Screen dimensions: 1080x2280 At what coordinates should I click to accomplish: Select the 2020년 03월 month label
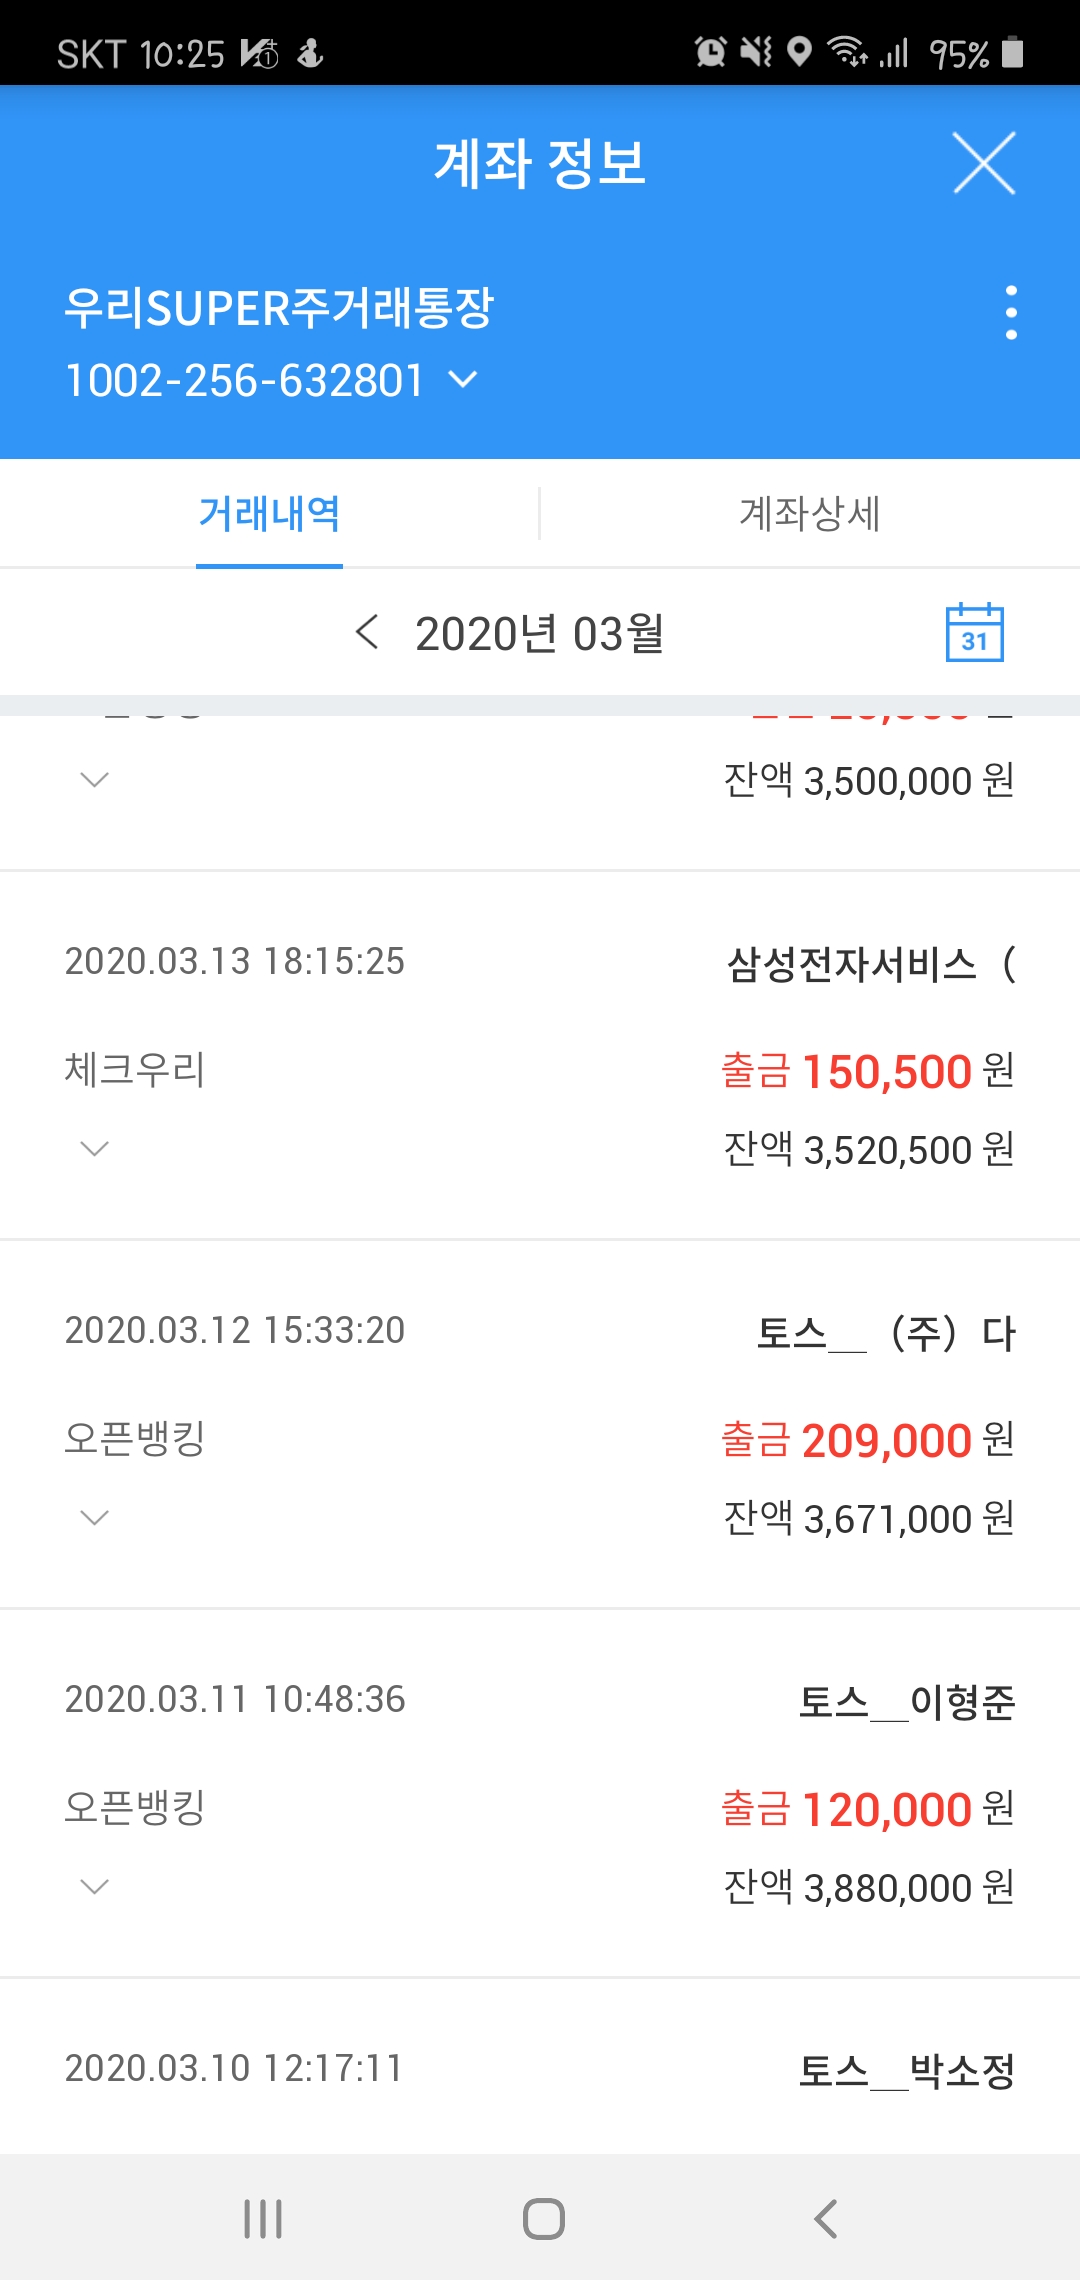[x=539, y=634]
